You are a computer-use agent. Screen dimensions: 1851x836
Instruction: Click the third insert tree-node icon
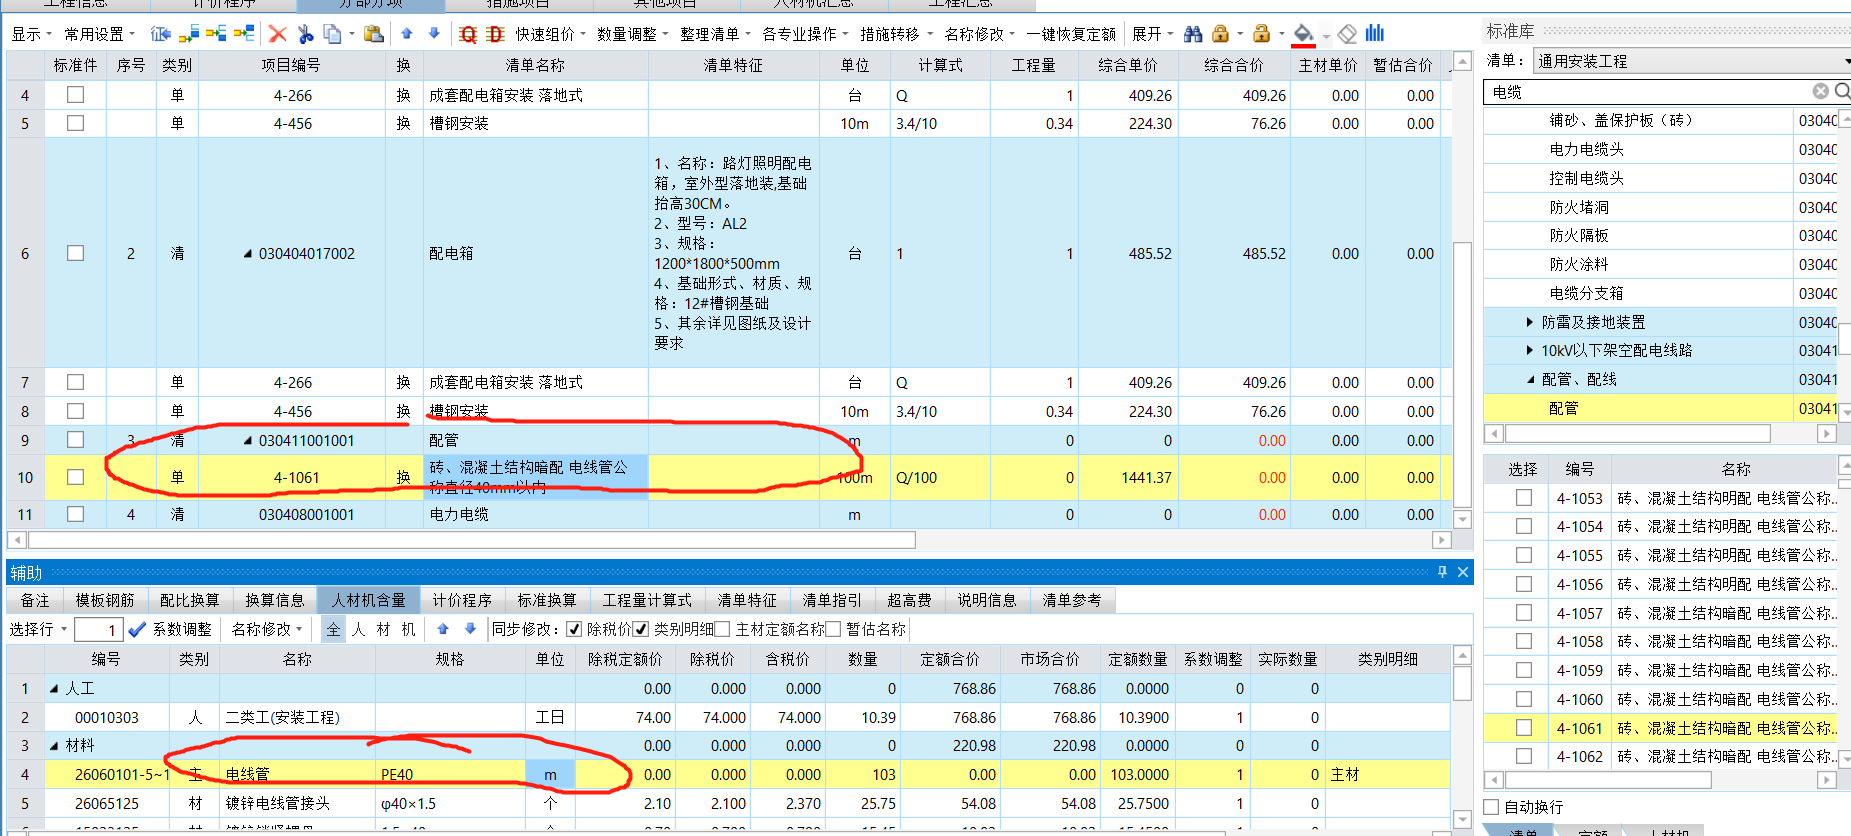click(x=216, y=34)
